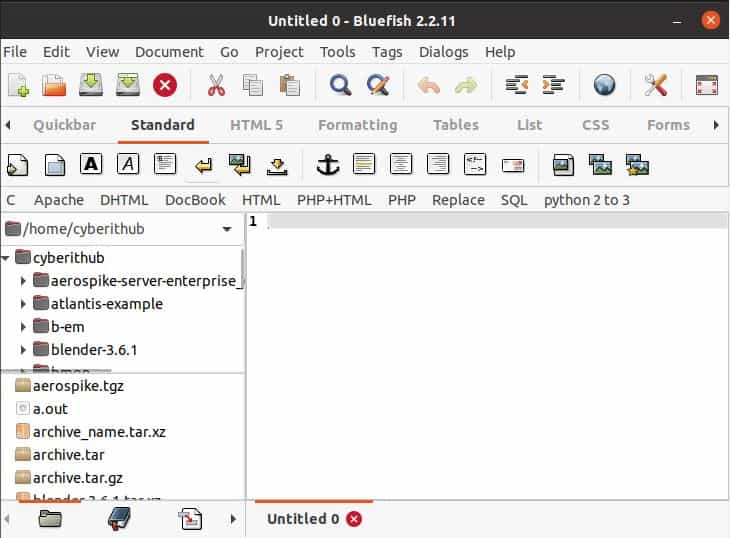Show more side panel tabs with right arrow

click(x=233, y=518)
